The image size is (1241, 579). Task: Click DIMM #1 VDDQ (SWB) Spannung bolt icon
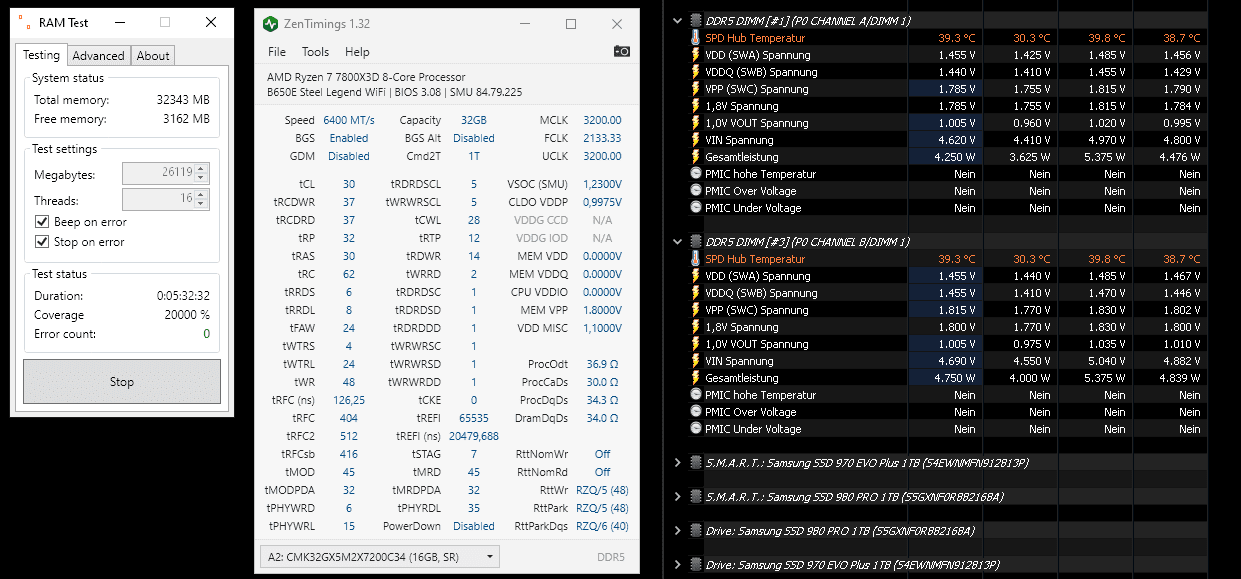(695, 72)
